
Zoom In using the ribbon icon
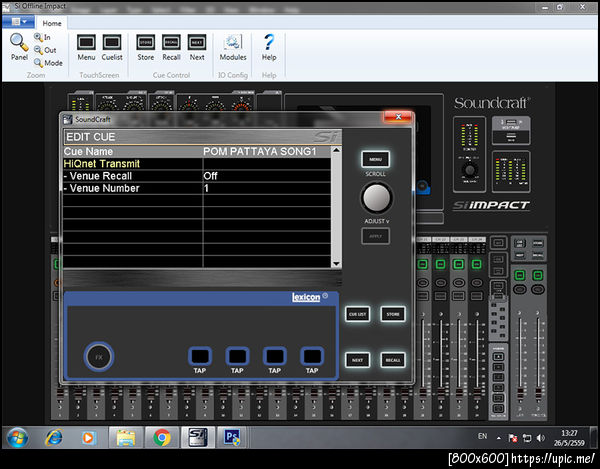tap(39, 37)
